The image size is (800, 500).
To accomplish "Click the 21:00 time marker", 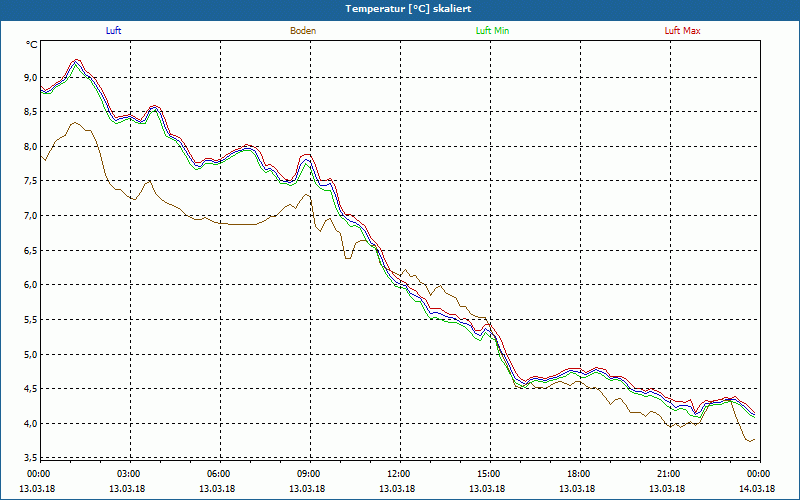I will click(668, 474).
